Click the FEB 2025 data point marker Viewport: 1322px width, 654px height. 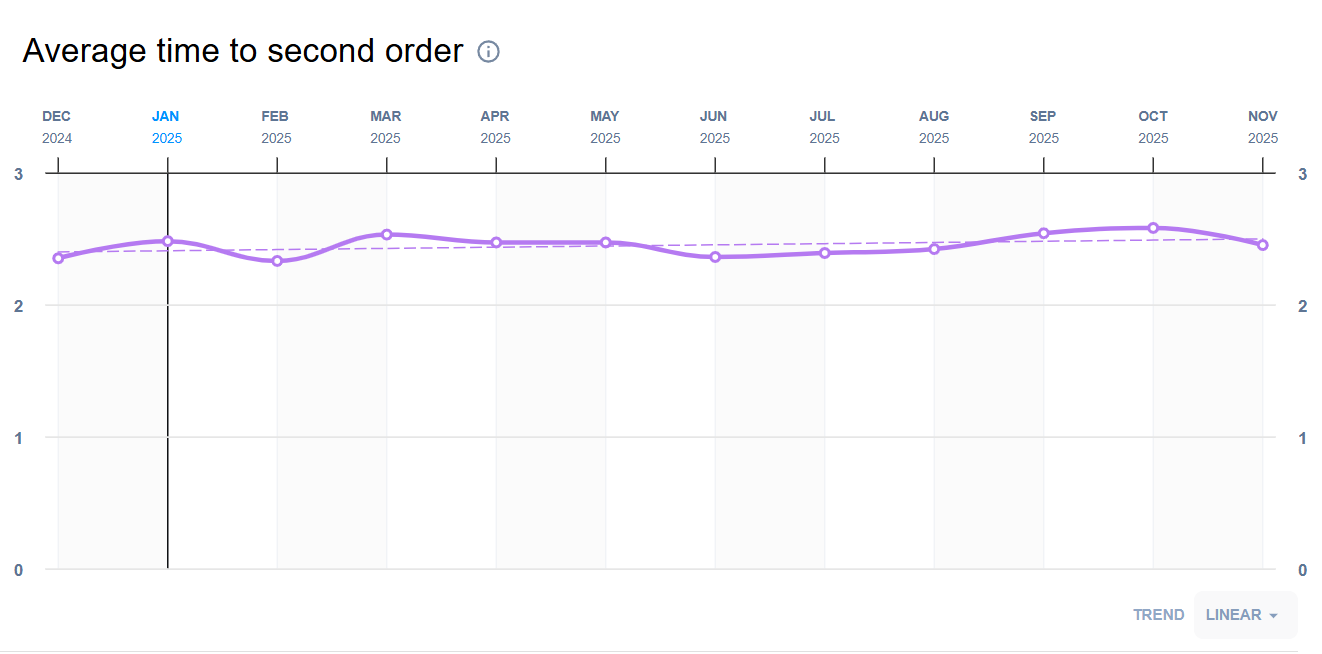tap(277, 261)
